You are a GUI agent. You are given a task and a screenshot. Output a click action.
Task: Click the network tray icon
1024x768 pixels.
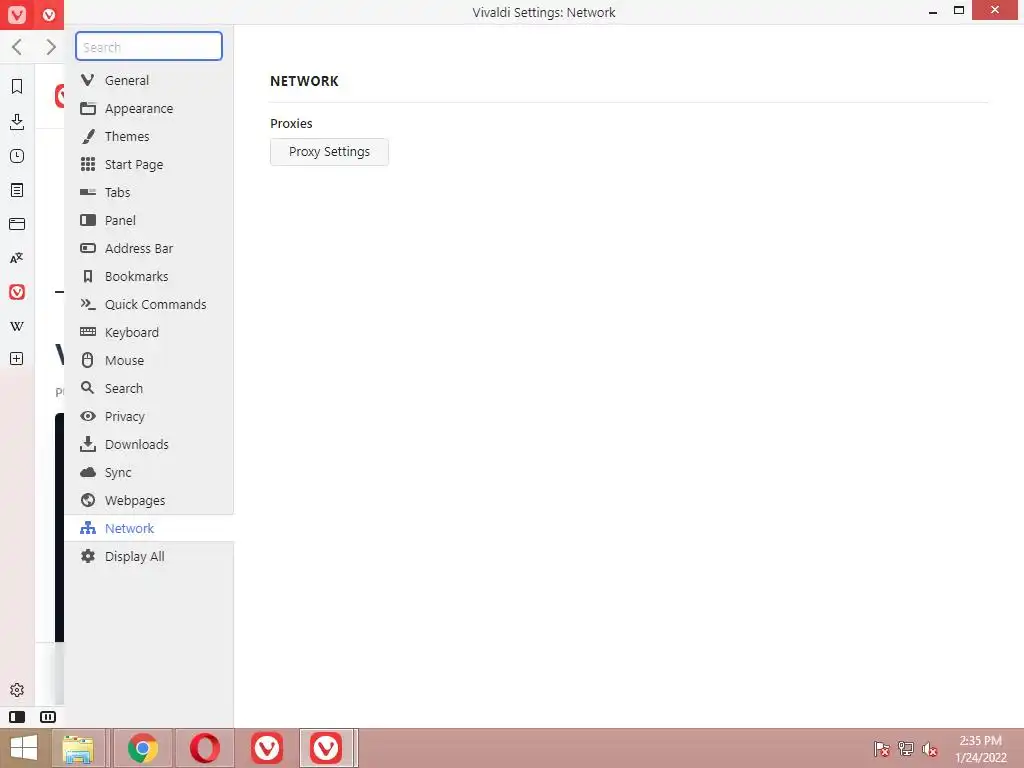[x=906, y=748]
